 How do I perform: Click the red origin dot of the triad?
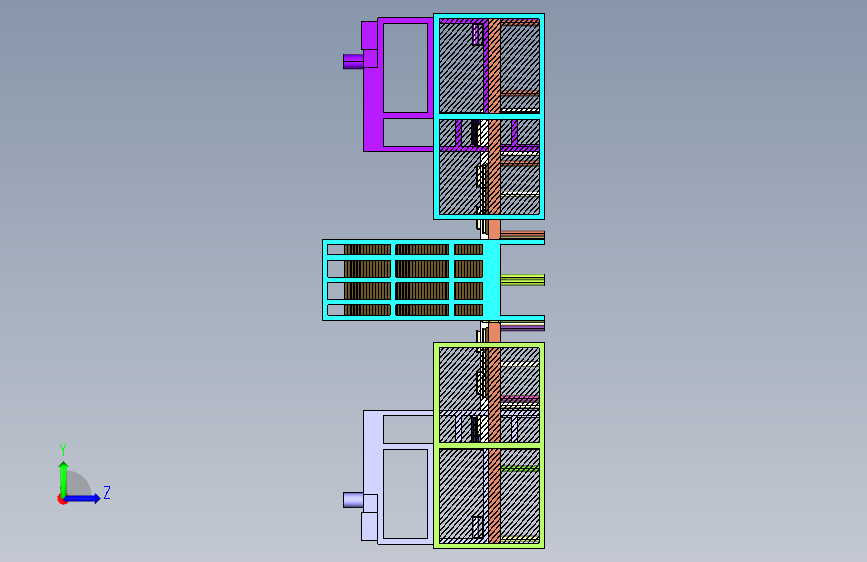[62, 499]
